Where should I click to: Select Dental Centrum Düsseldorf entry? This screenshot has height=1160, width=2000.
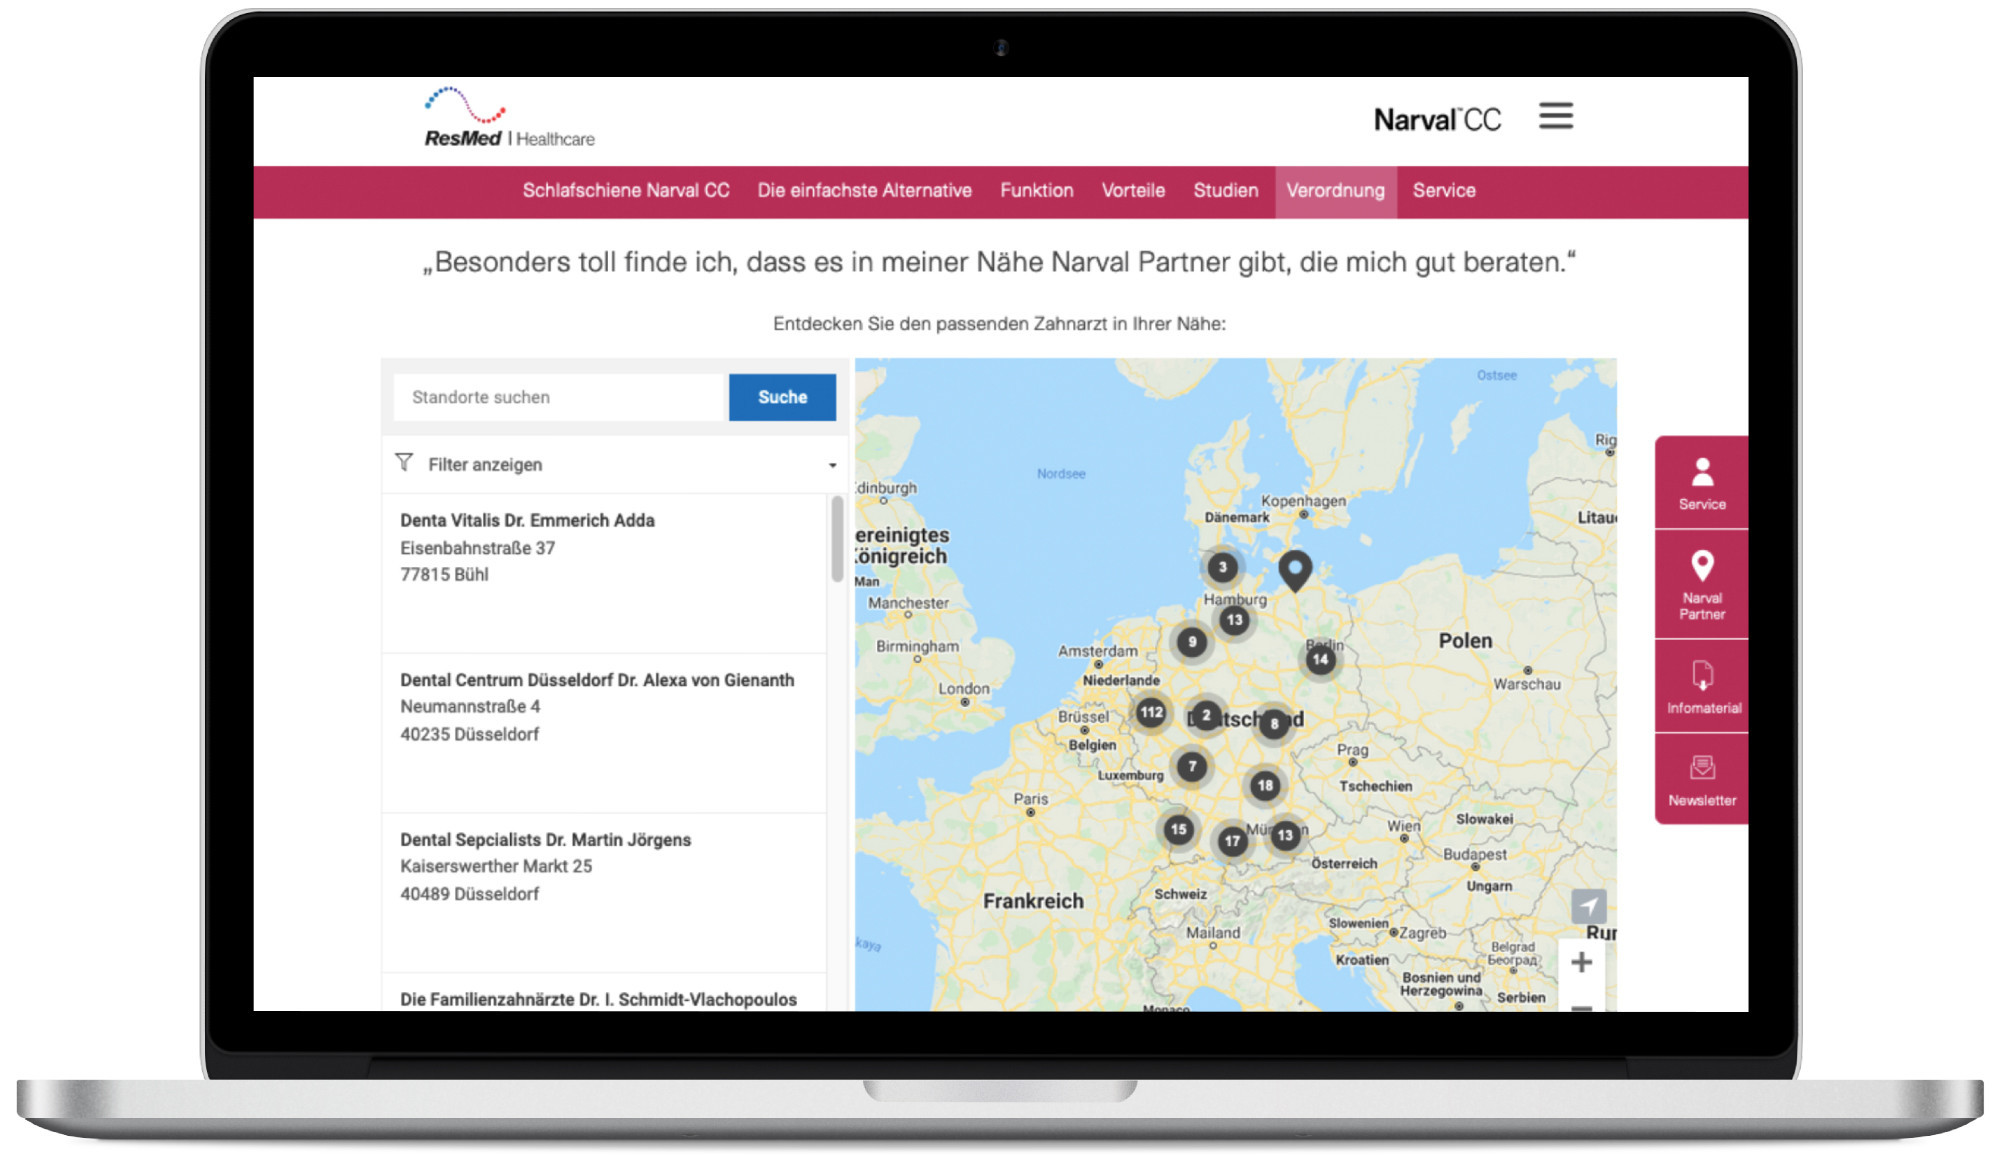pyautogui.click(x=604, y=733)
